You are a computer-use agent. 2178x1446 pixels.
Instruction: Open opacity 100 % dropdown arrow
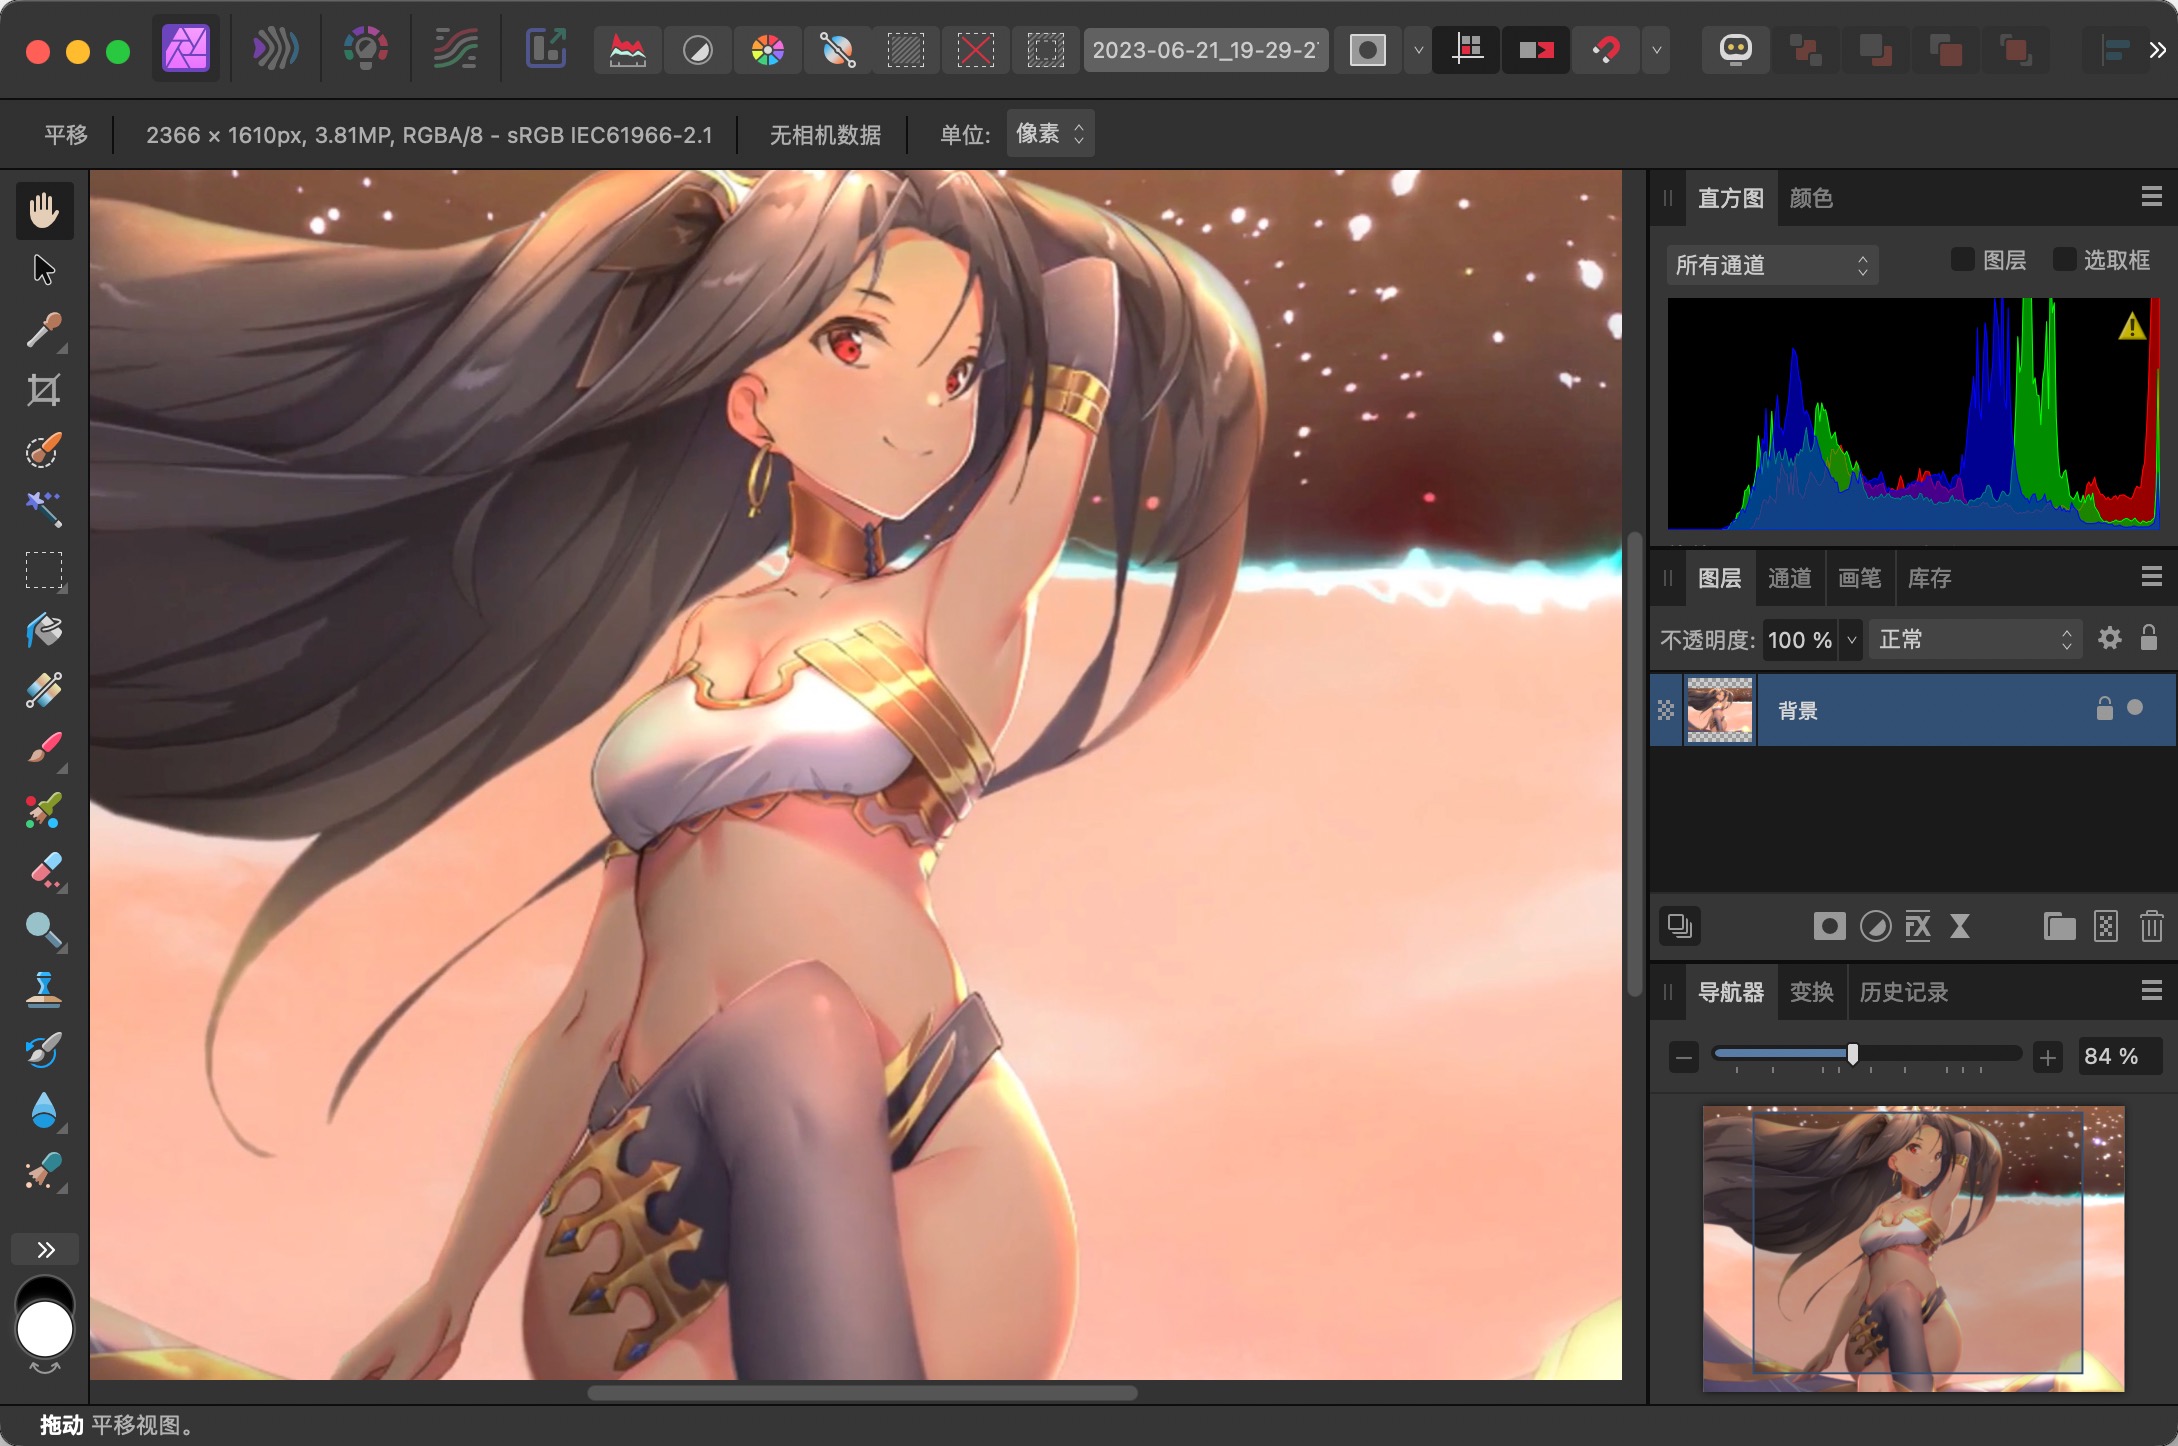point(1852,640)
